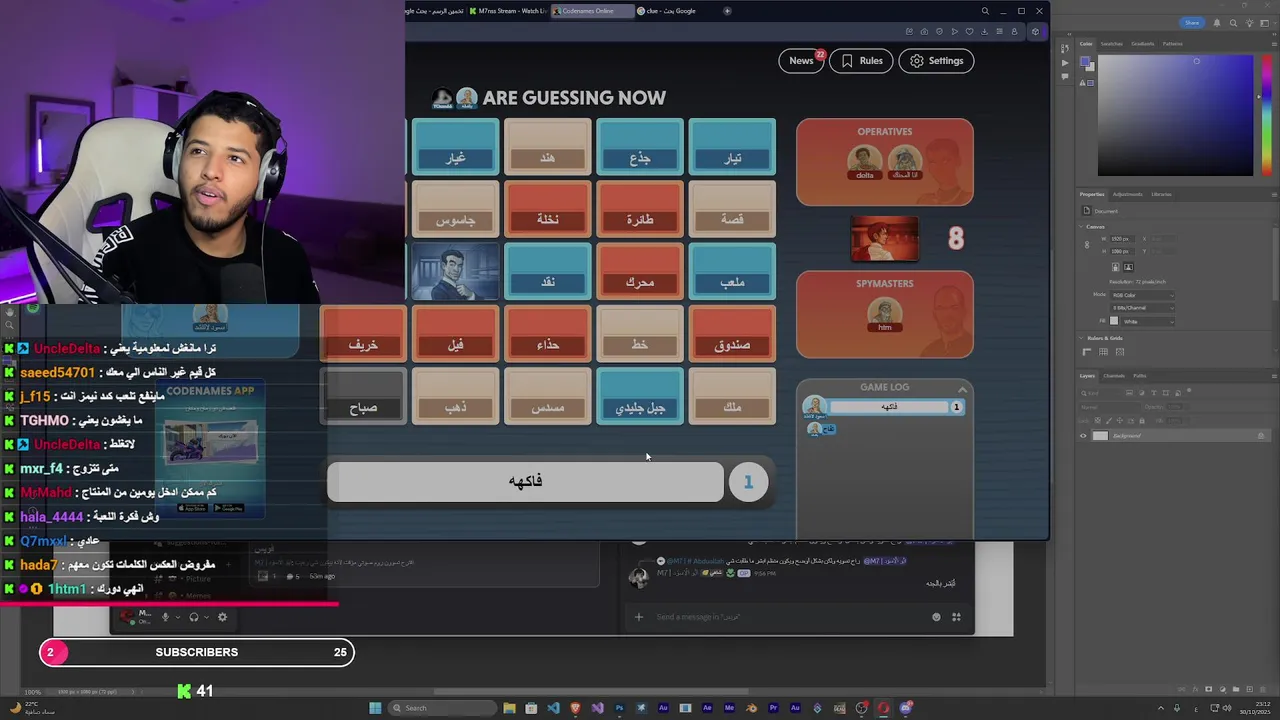Collapse the Game Log panel
The height and width of the screenshot is (720, 1280).
(962, 389)
